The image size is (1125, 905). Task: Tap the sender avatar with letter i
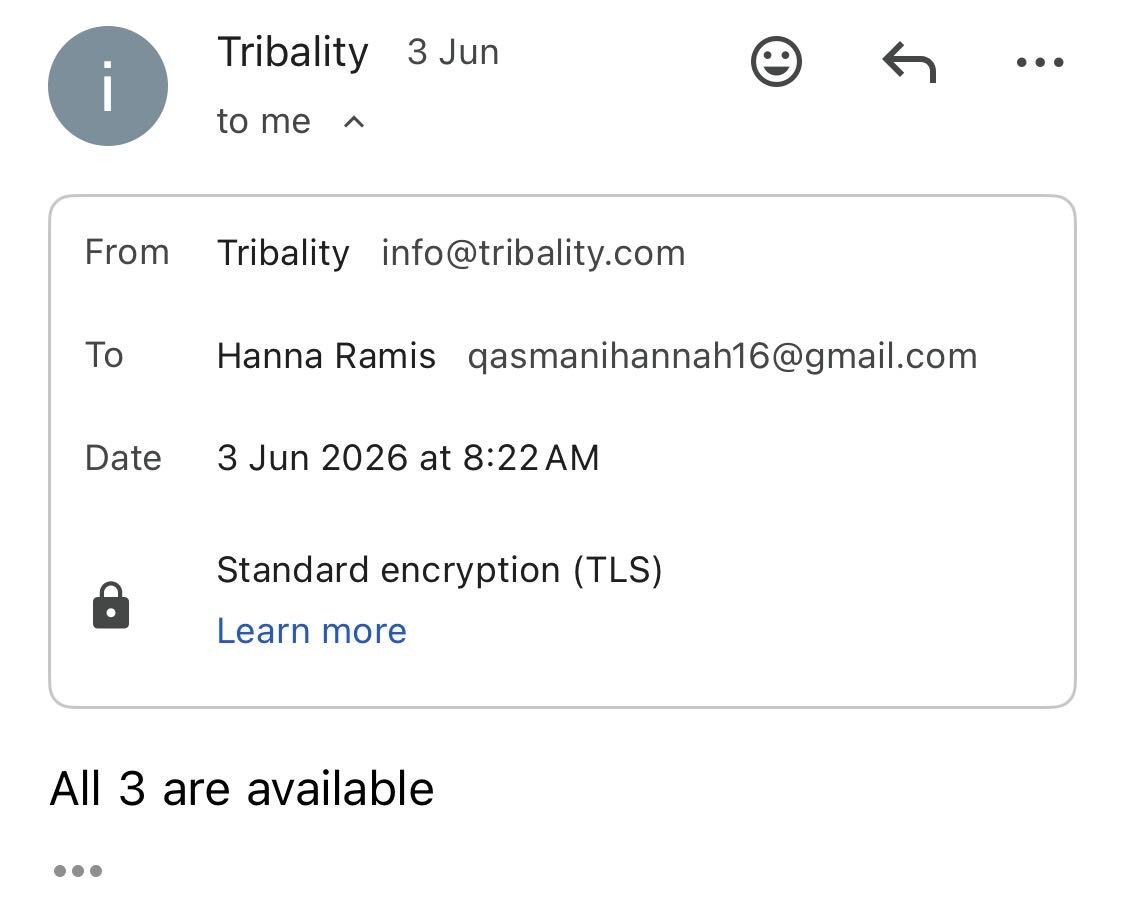[x=108, y=86]
